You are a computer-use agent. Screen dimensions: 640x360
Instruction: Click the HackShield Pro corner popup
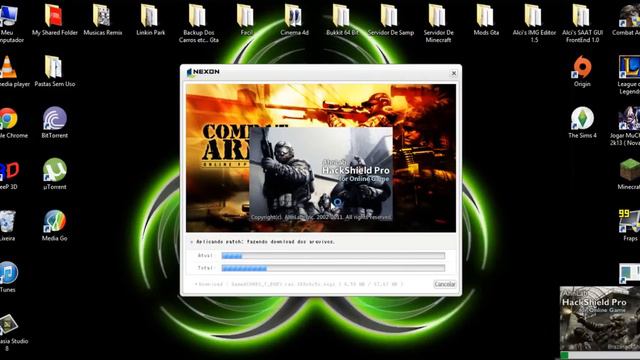pyautogui.click(x=600, y=323)
